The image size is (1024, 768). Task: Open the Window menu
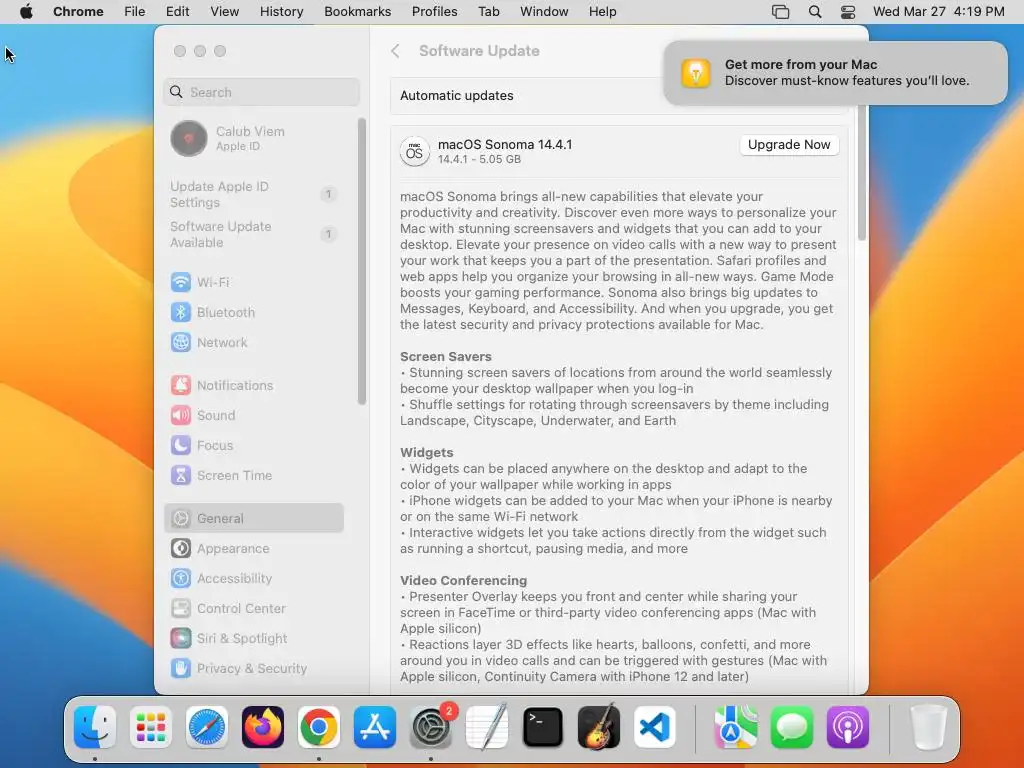click(544, 12)
